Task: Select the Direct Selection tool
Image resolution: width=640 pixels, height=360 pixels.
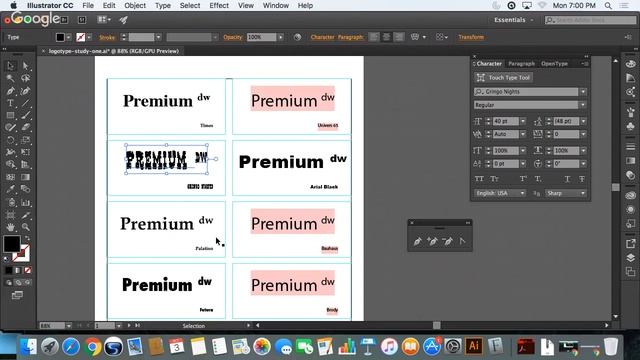Action: pos(25,66)
